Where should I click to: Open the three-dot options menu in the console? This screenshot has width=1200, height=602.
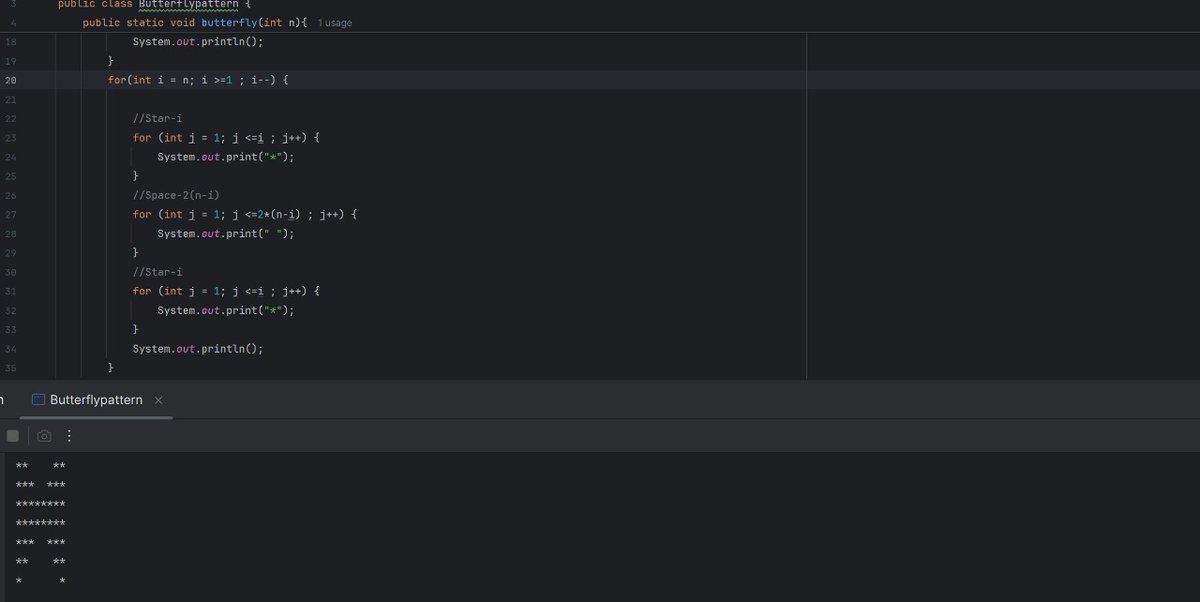(x=68, y=435)
